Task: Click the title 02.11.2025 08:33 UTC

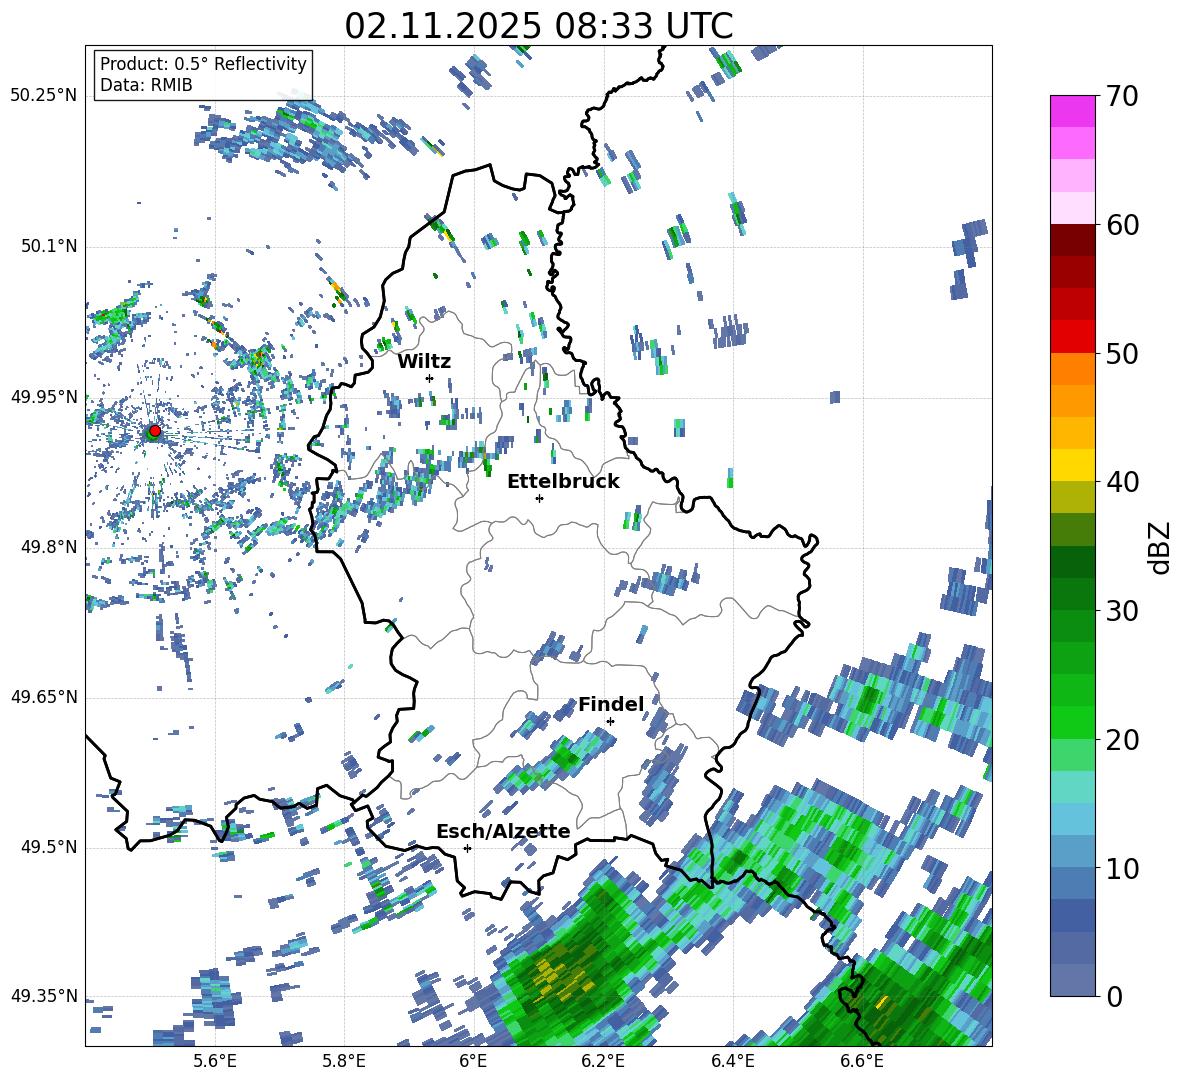Action: coord(538,26)
